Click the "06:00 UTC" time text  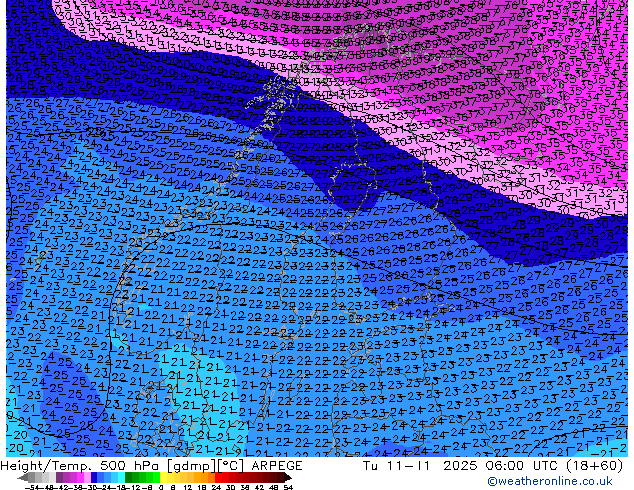(x=522, y=466)
